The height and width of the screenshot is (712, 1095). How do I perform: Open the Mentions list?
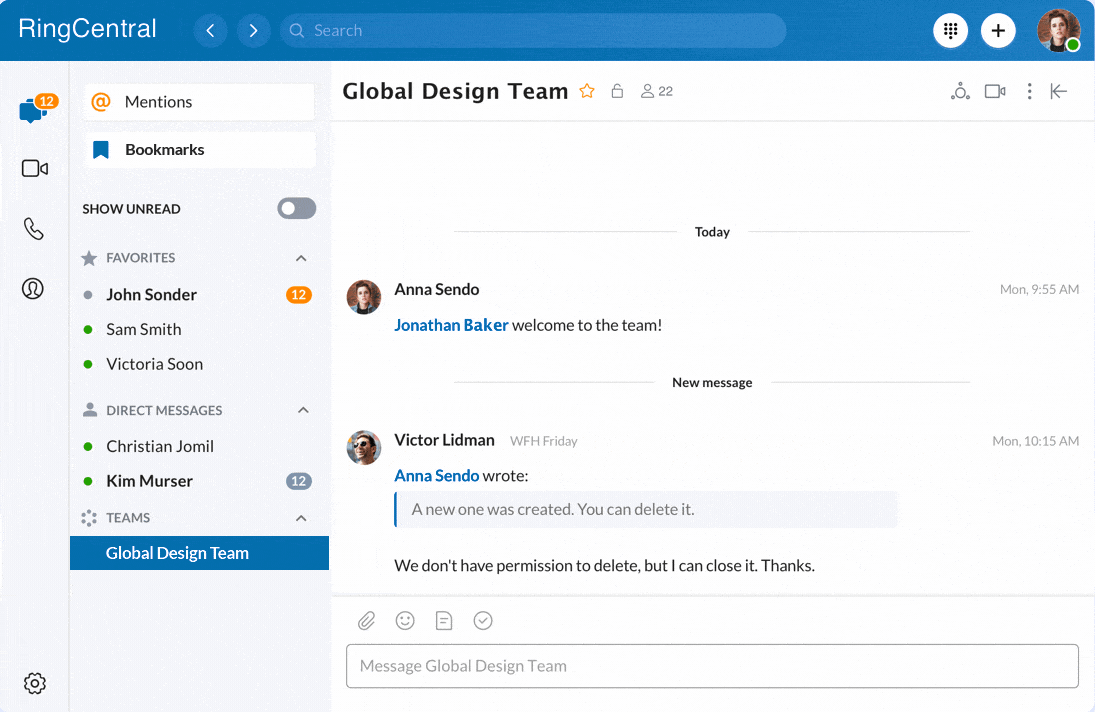click(199, 102)
